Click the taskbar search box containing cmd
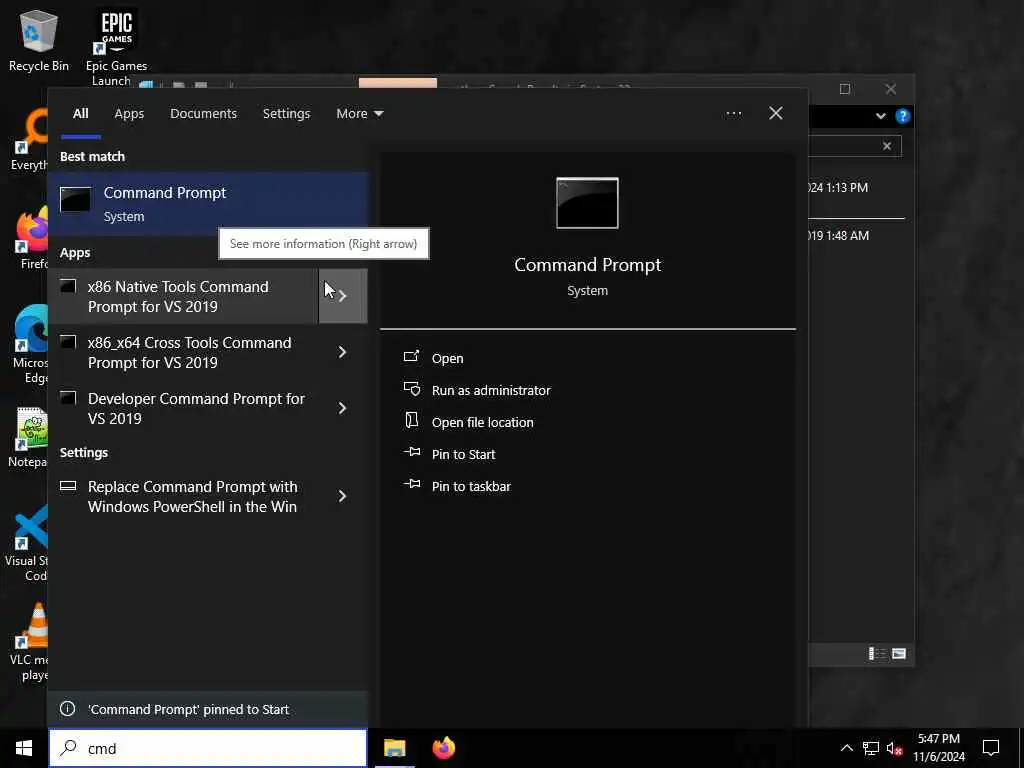The width and height of the screenshot is (1024, 768). pyautogui.click(x=208, y=748)
